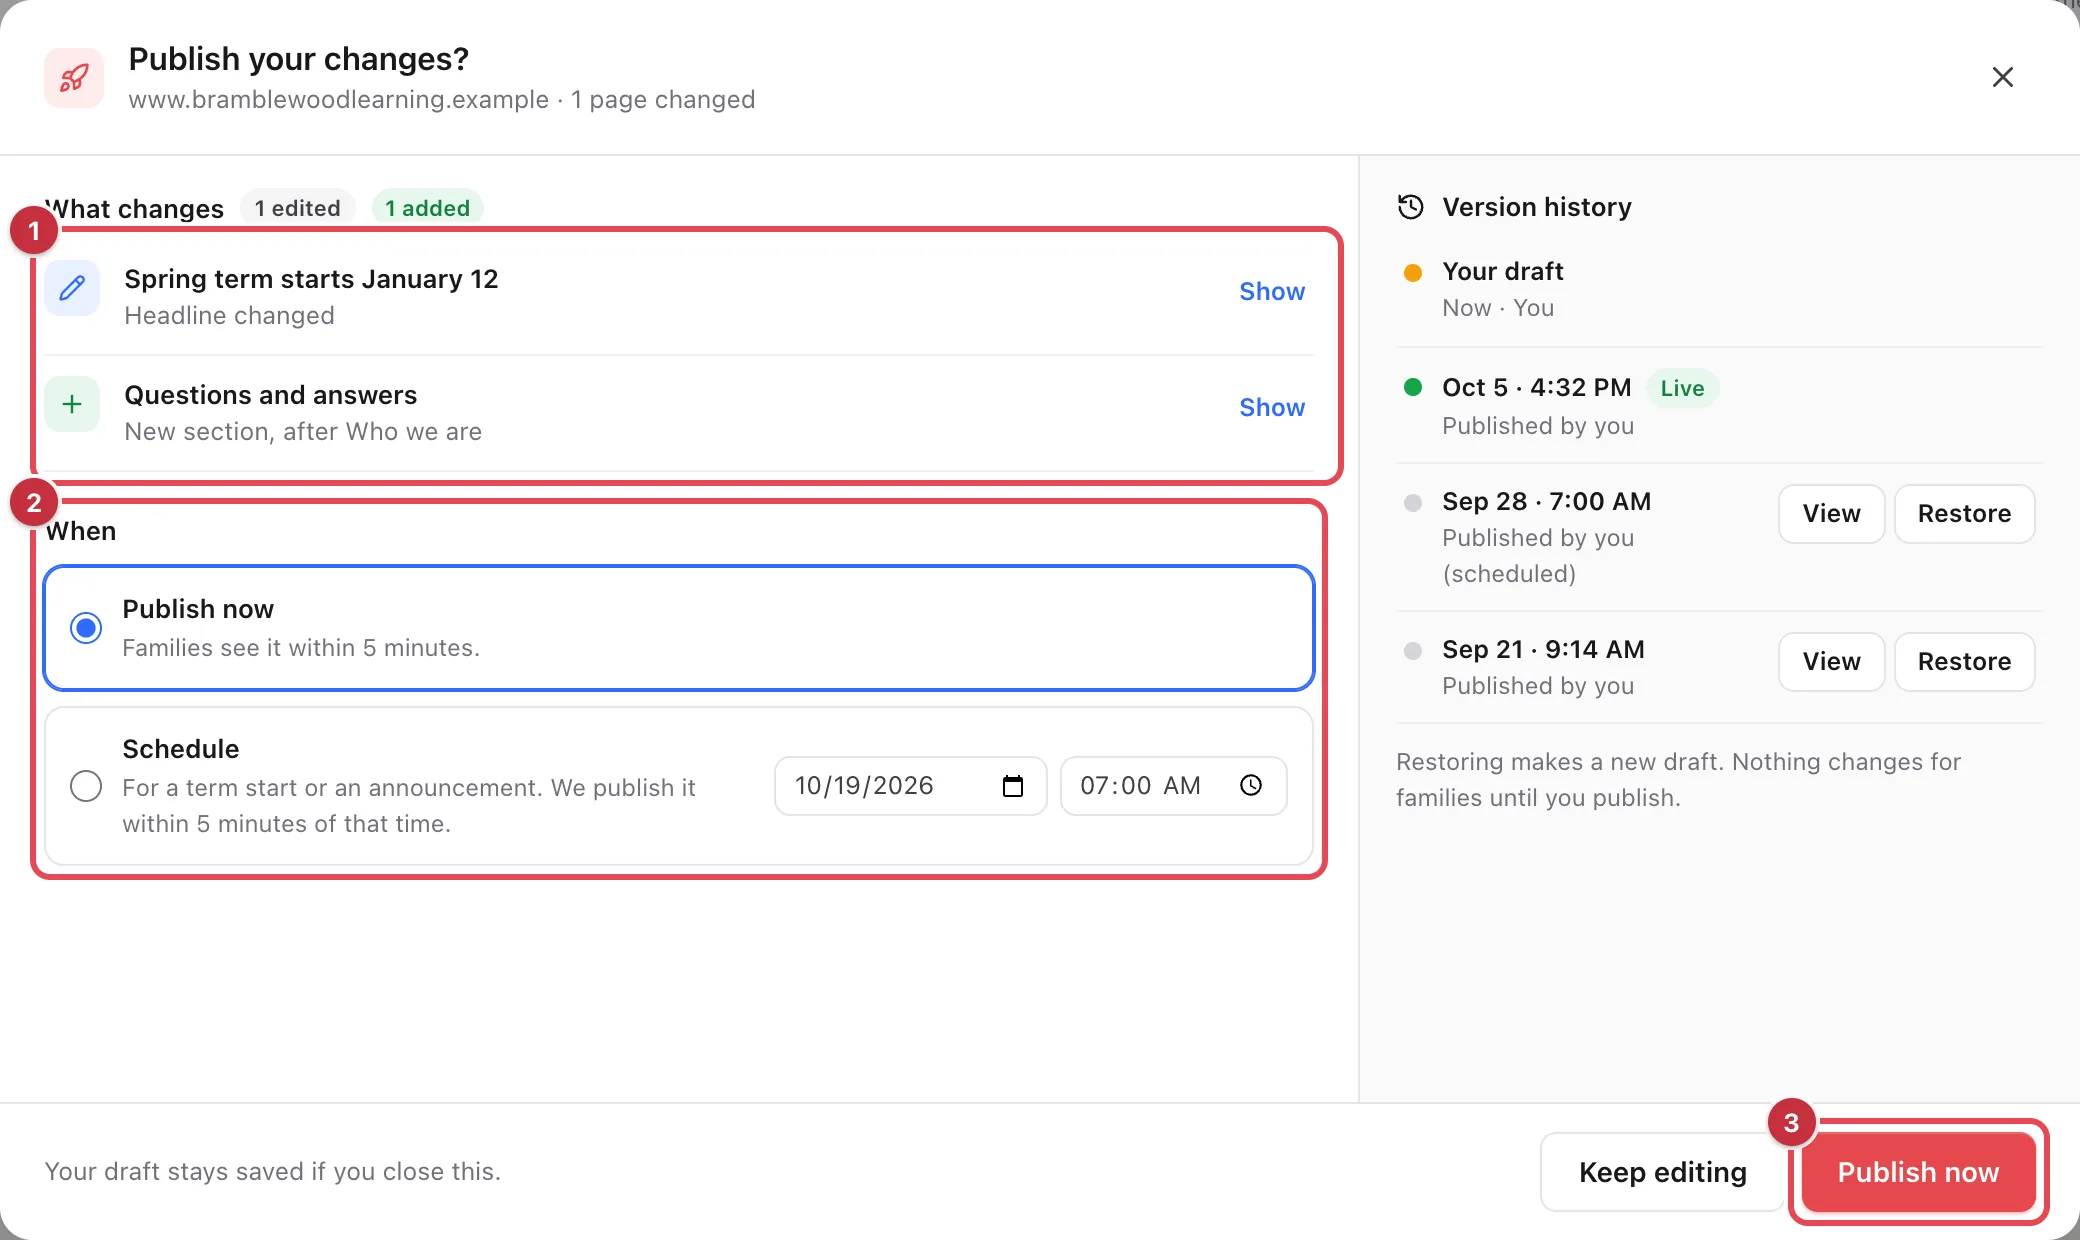Screen dimensions: 2080x1240
Task: Click 'Spring term starts January 12' title
Action: coord(311,279)
